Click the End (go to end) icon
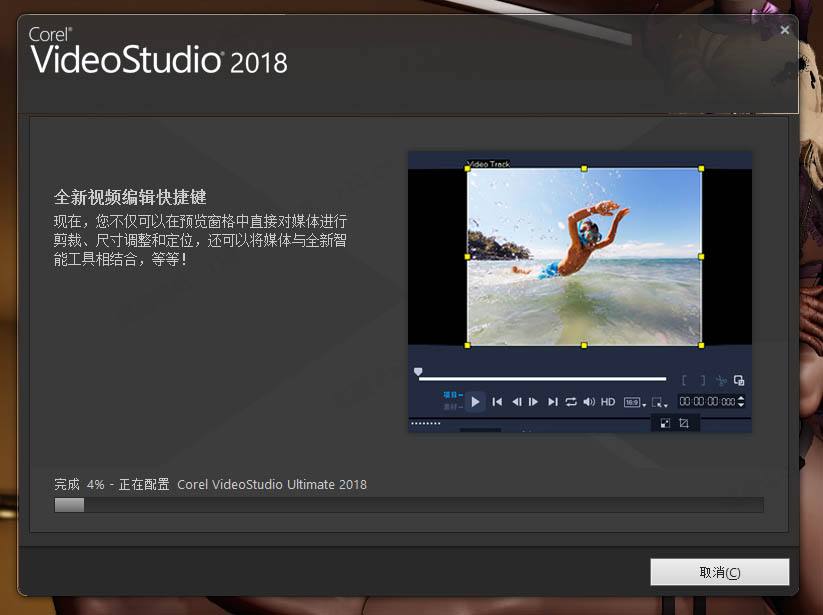Image resolution: width=823 pixels, height=615 pixels. click(553, 402)
